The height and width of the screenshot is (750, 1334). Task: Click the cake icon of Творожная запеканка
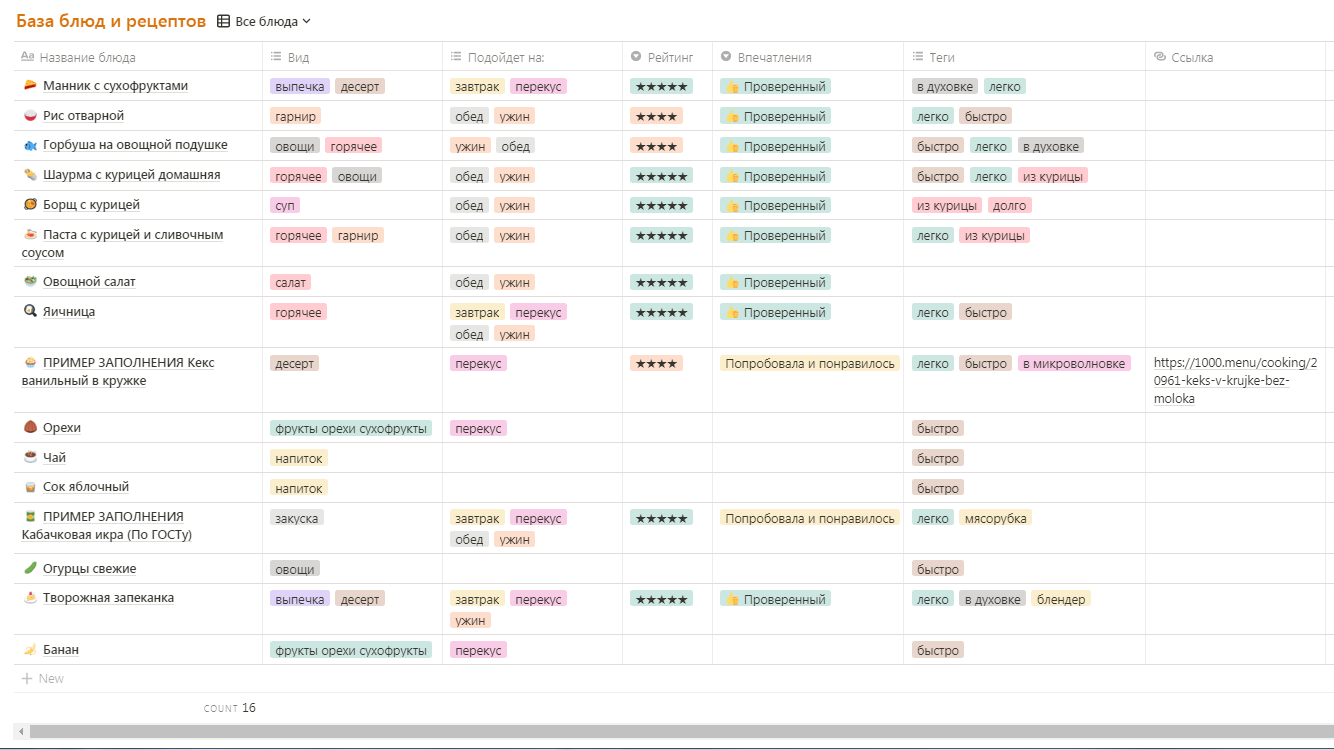[x=30, y=598]
